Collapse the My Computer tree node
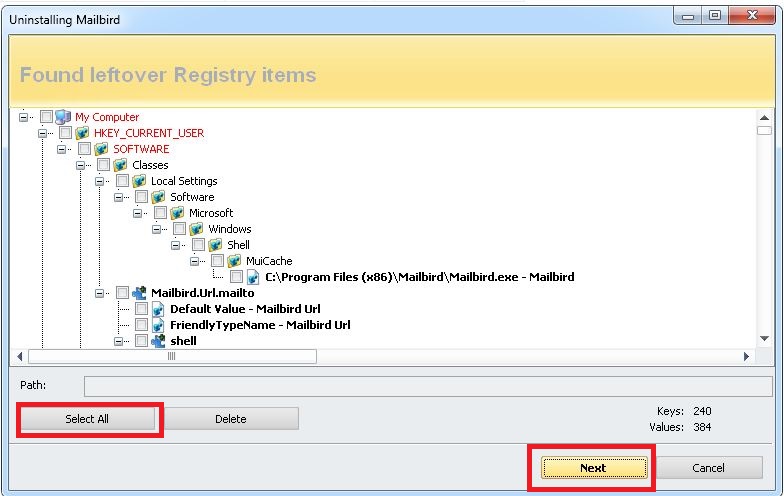784x496 pixels. [23, 118]
